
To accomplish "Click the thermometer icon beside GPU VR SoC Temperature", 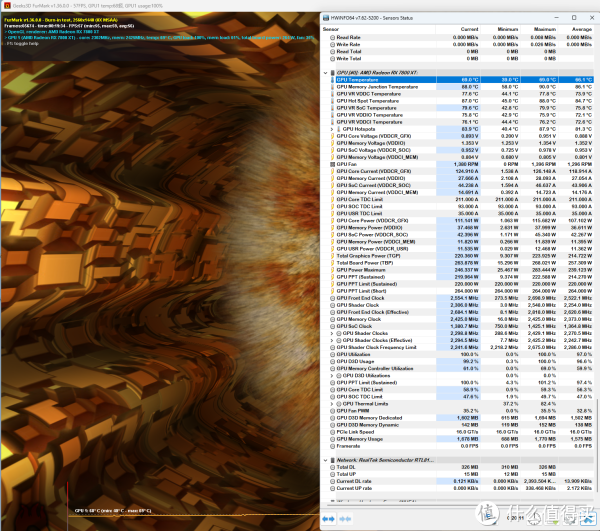I will click(x=332, y=108).
